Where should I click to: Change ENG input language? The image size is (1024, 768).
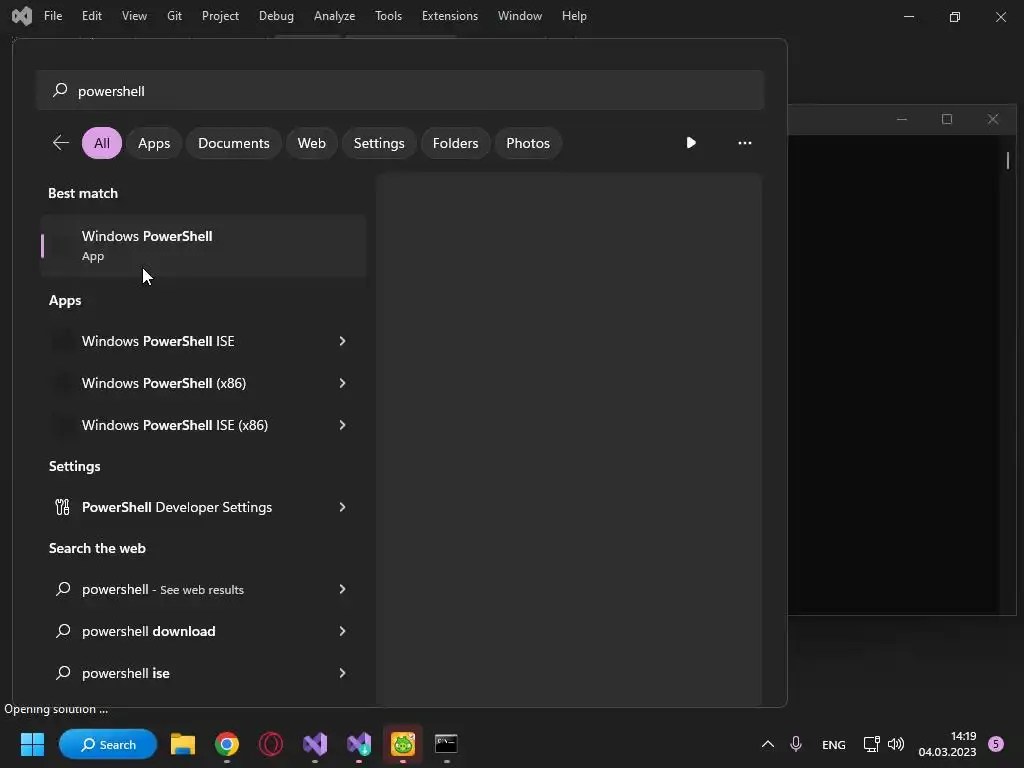click(834, 744)
